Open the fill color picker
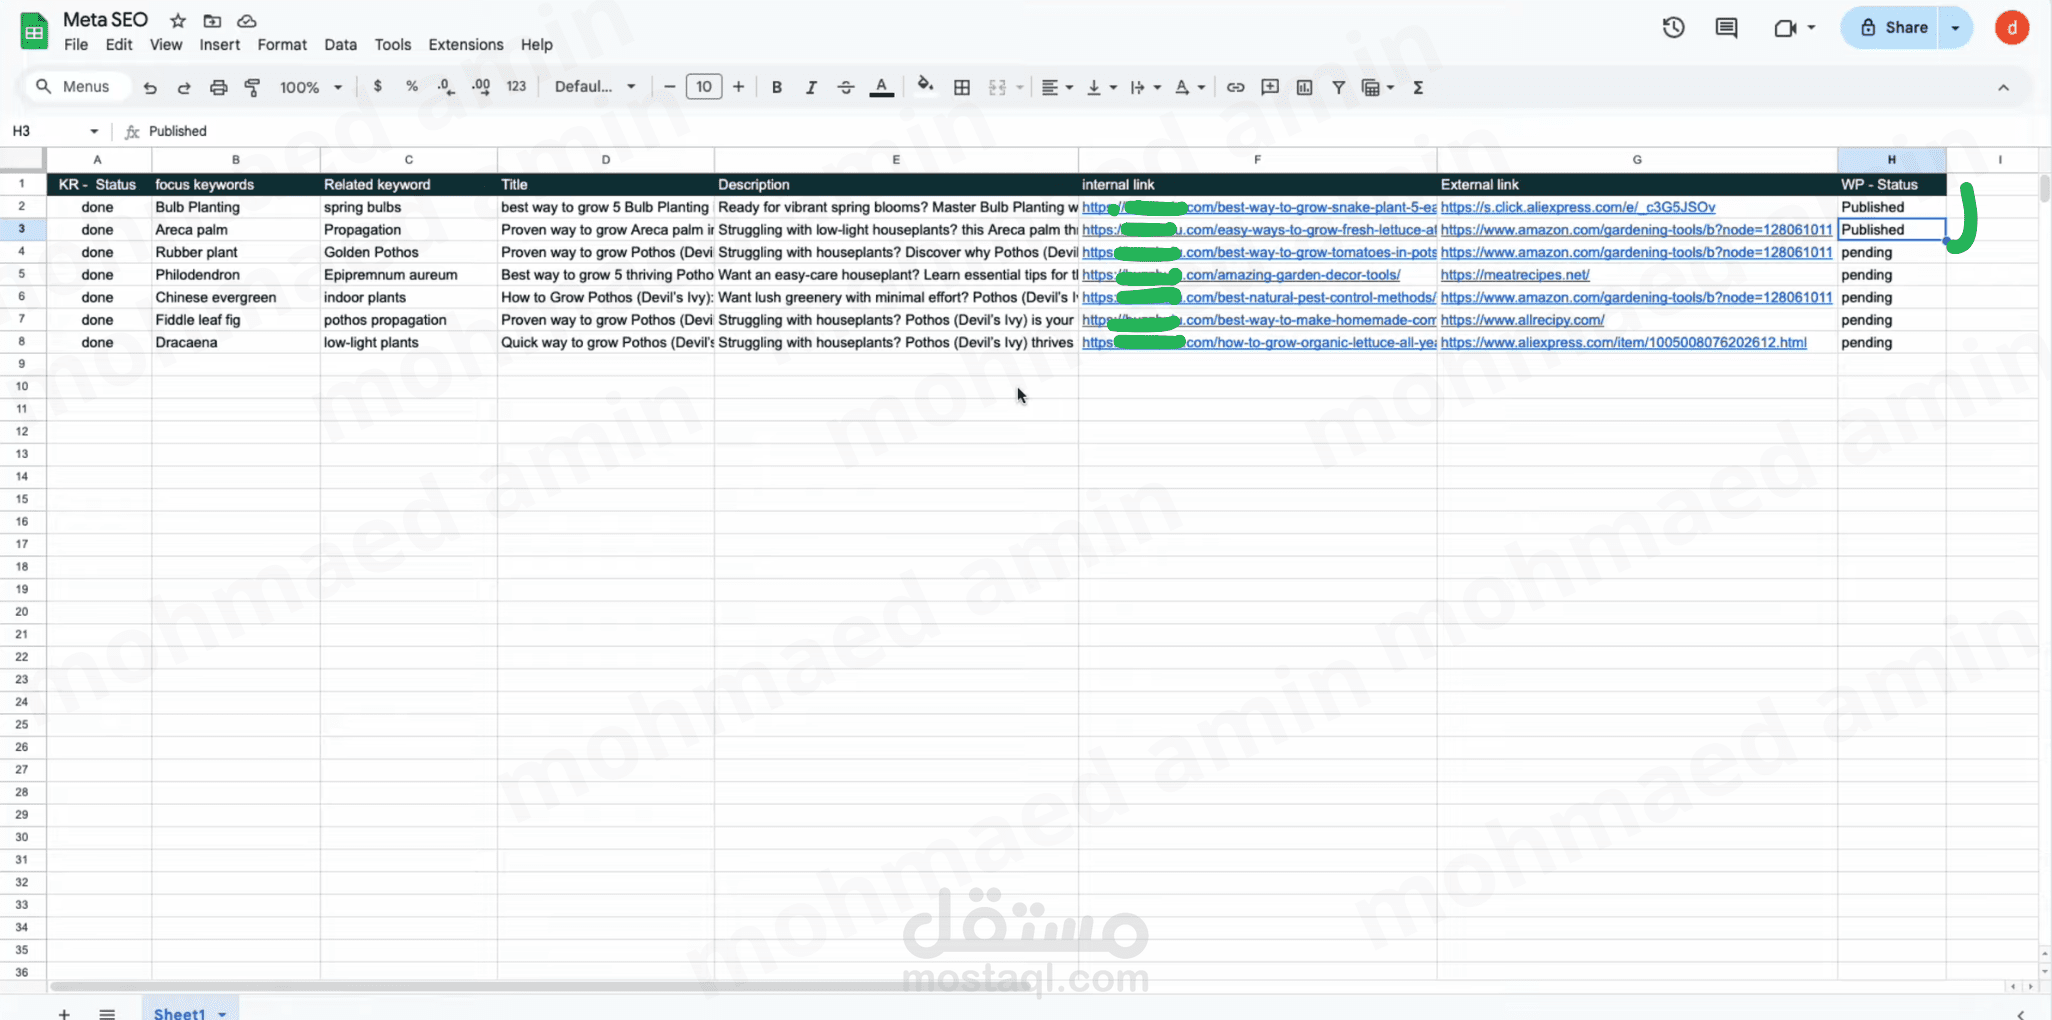The width and height of the screenshot is (2052, 1020). pyautogui.click(x=925, y=87)
